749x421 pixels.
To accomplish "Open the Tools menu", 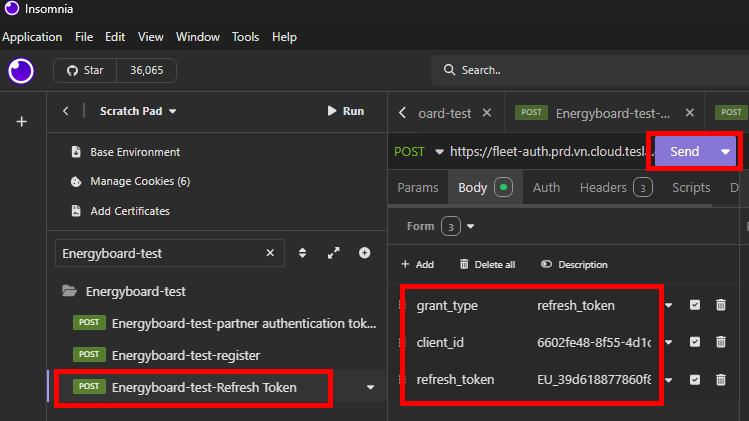I will [246, 37].
